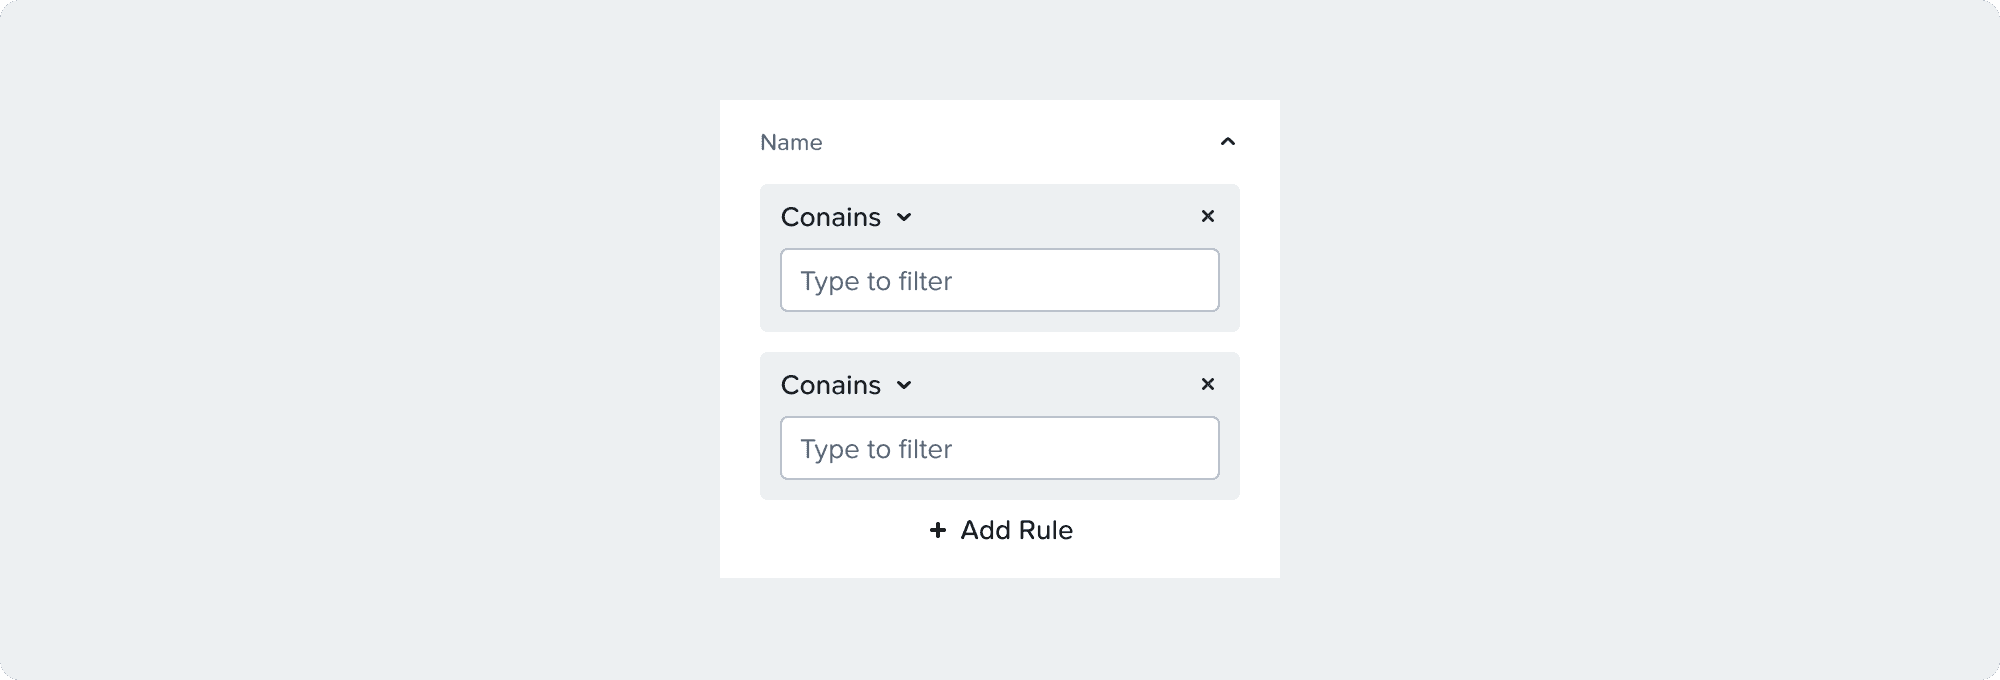Focus the first 'Type to filter' field
Screen dimensions: 2000x680
click(x=1000, y=280)
